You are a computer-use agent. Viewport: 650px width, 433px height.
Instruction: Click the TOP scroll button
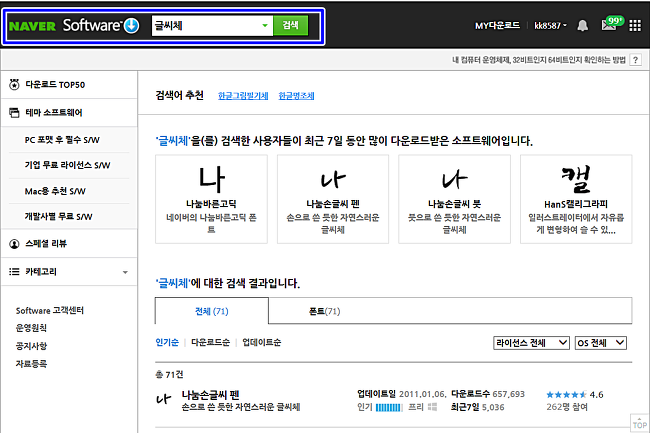pyautogui.click(x=639, y=423)
